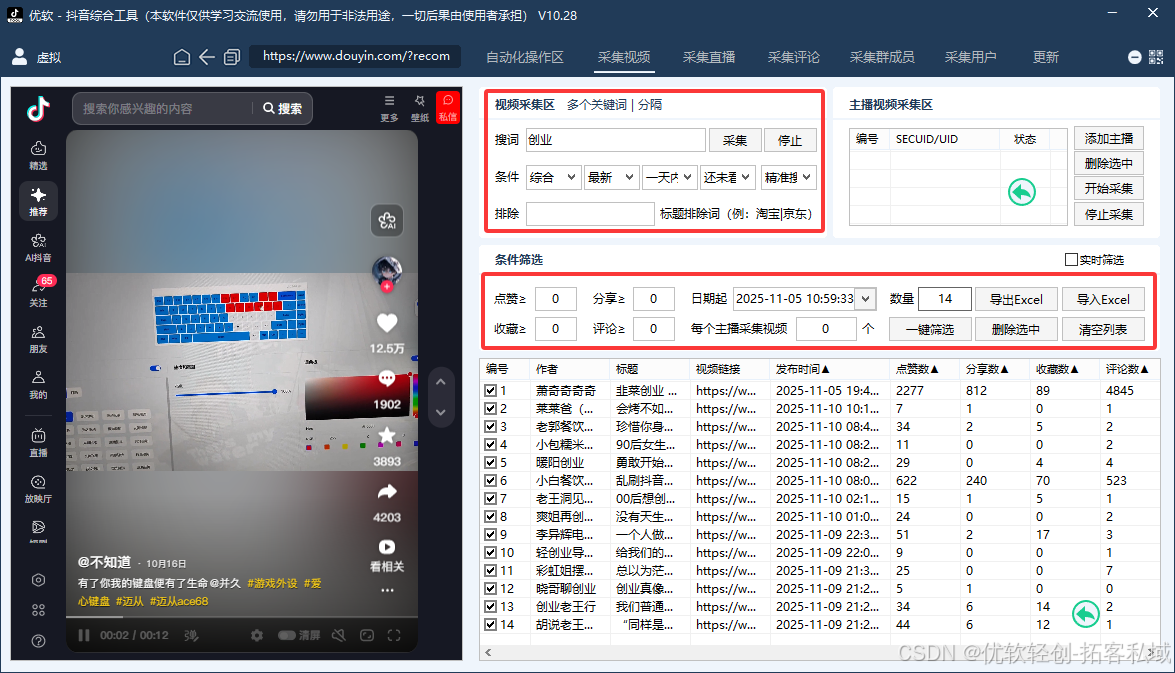
Task: Open 直播 in the sidebar
Action: point(38,442)
